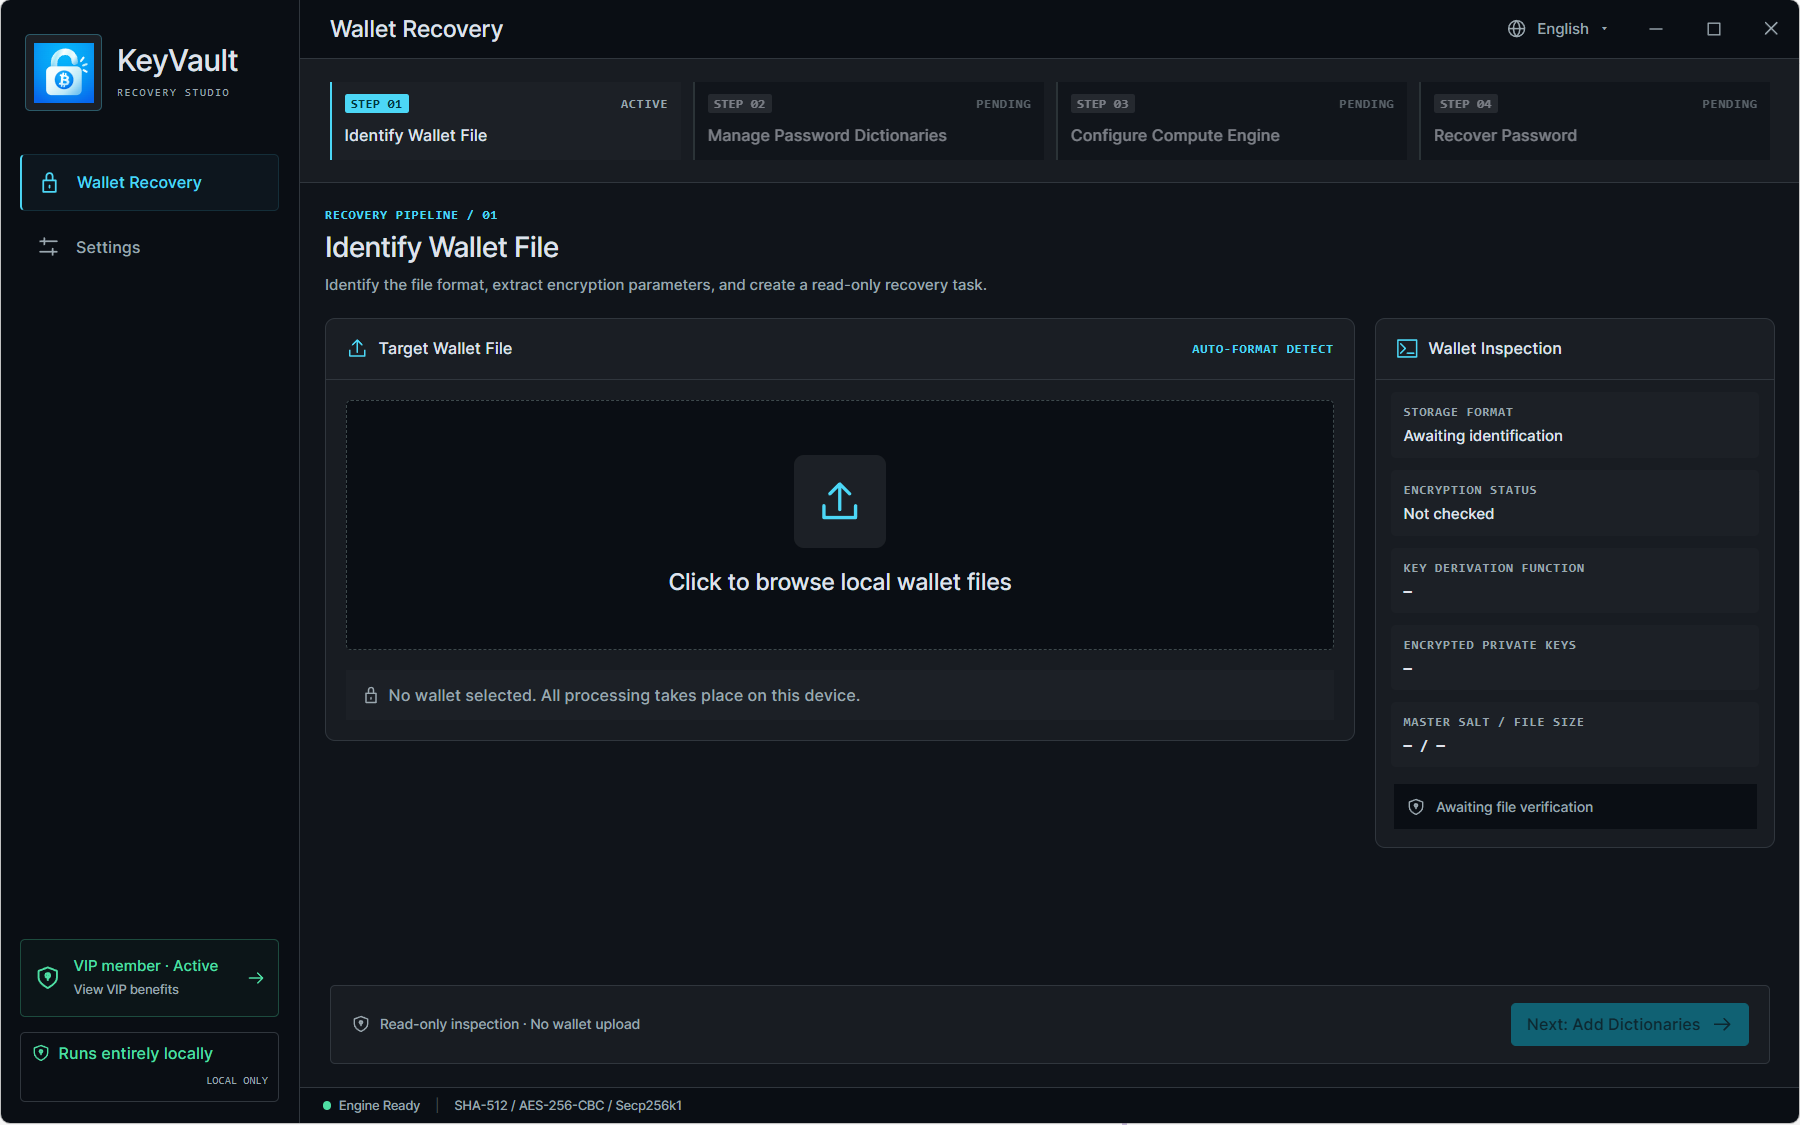
Task: Click the AUTO-FORMAT DETECT label
Action: point(1262,349)
